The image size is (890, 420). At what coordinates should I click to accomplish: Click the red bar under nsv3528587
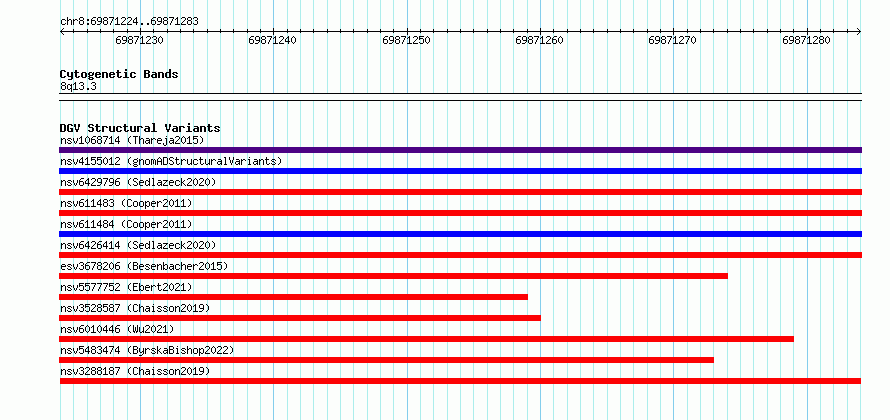[x=300, y=318]
